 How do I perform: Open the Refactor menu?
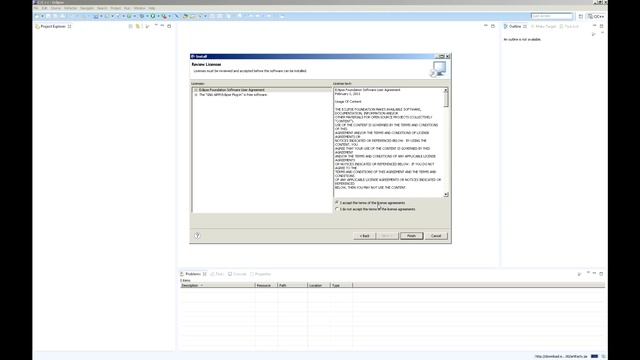tap(70, 8)
